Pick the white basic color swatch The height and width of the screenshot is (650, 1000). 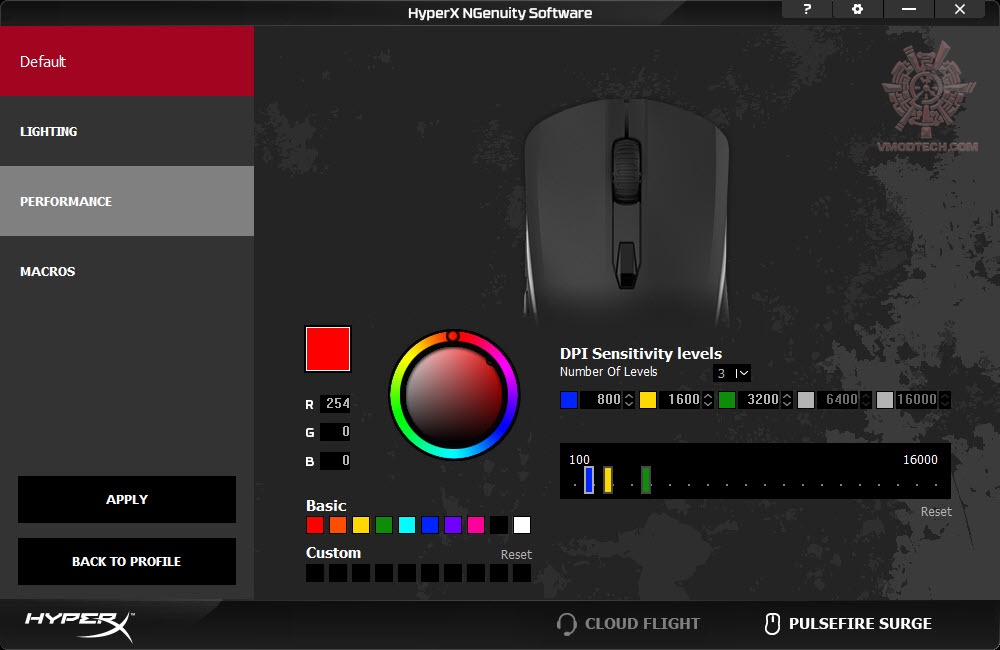tap(522, 525)
